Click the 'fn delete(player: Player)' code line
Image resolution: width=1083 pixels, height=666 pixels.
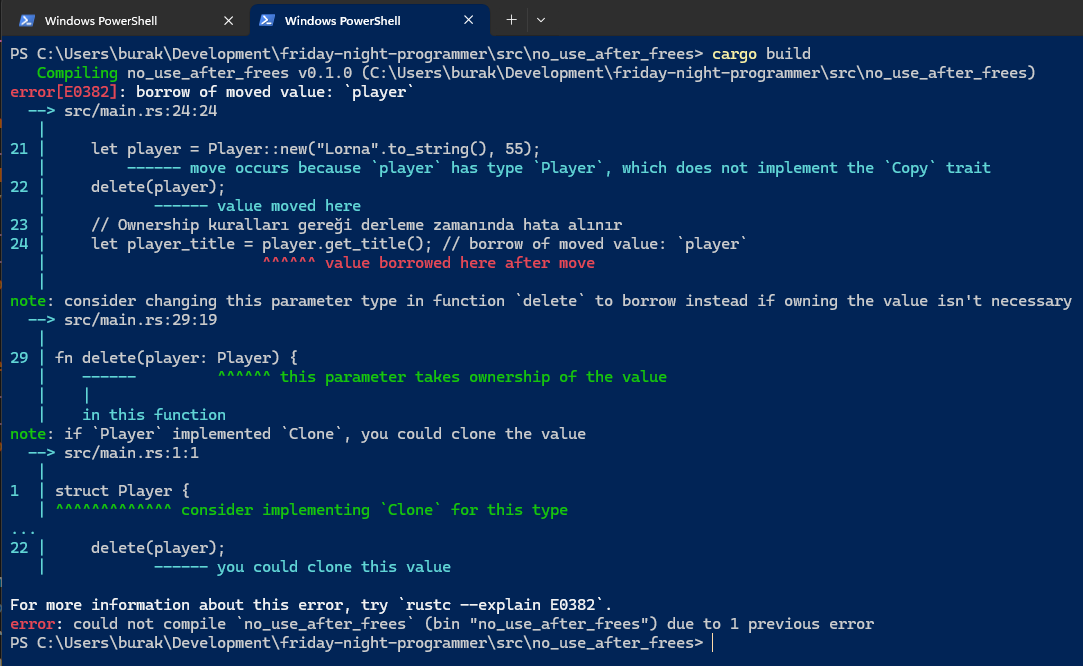coord(176,358)
